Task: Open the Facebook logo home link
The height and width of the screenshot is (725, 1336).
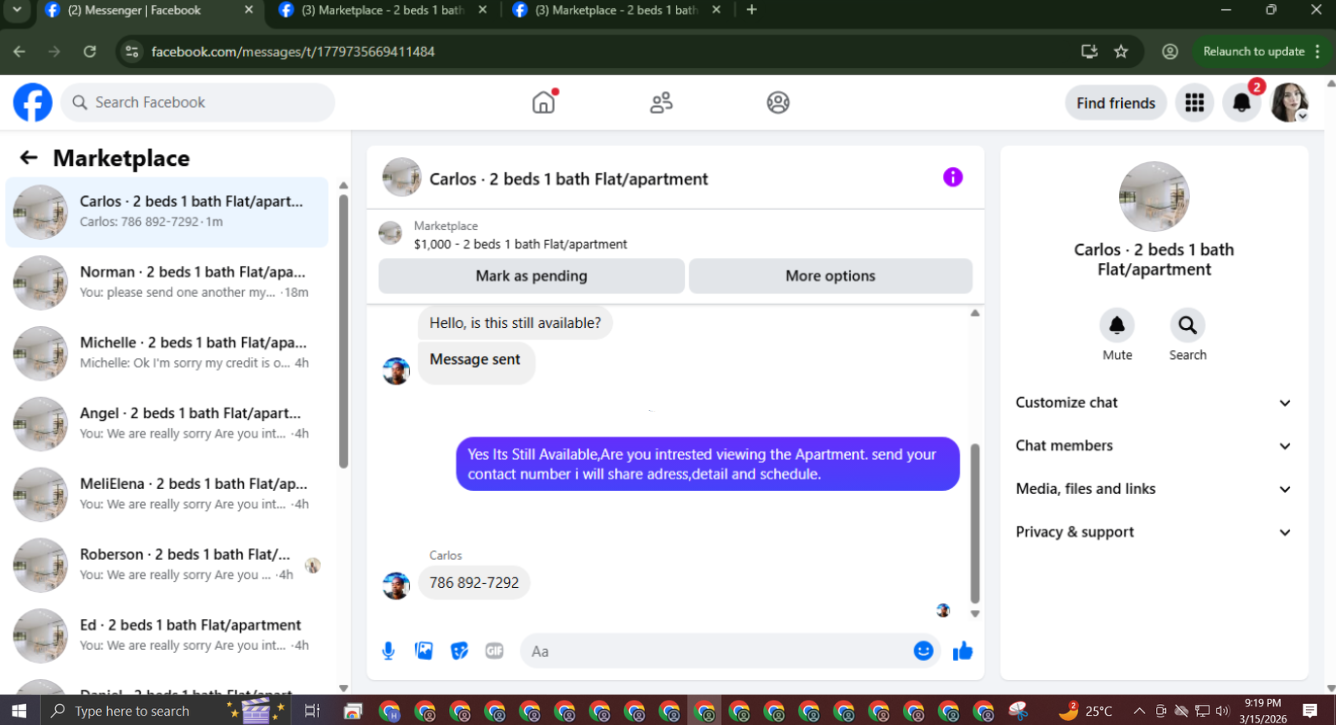Action: coord(32,102)
